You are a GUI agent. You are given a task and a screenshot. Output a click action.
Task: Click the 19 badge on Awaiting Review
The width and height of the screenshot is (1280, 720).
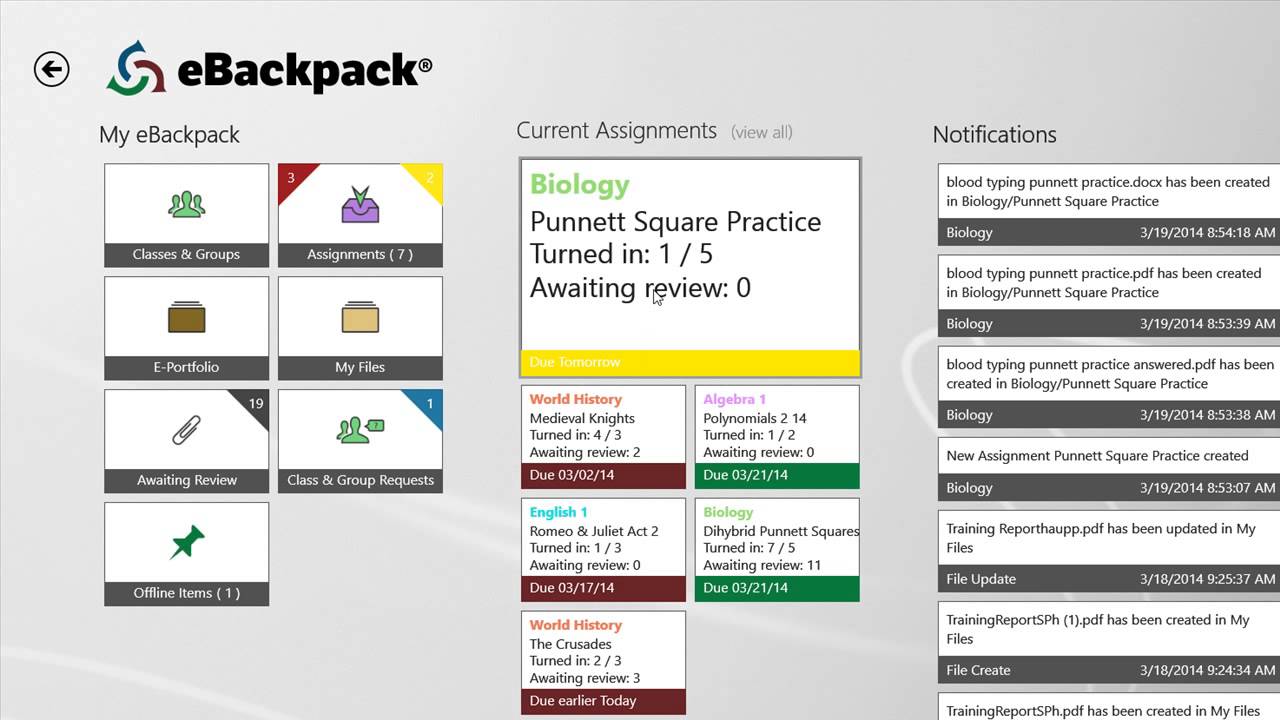[256, 404]
